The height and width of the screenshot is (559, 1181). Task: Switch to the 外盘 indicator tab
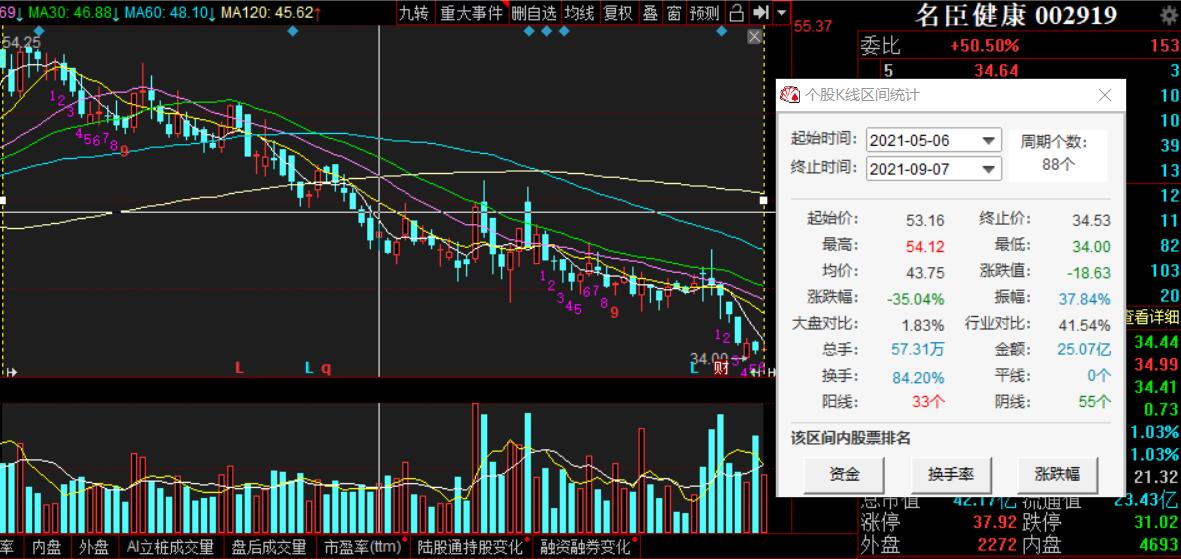(94, 548)
